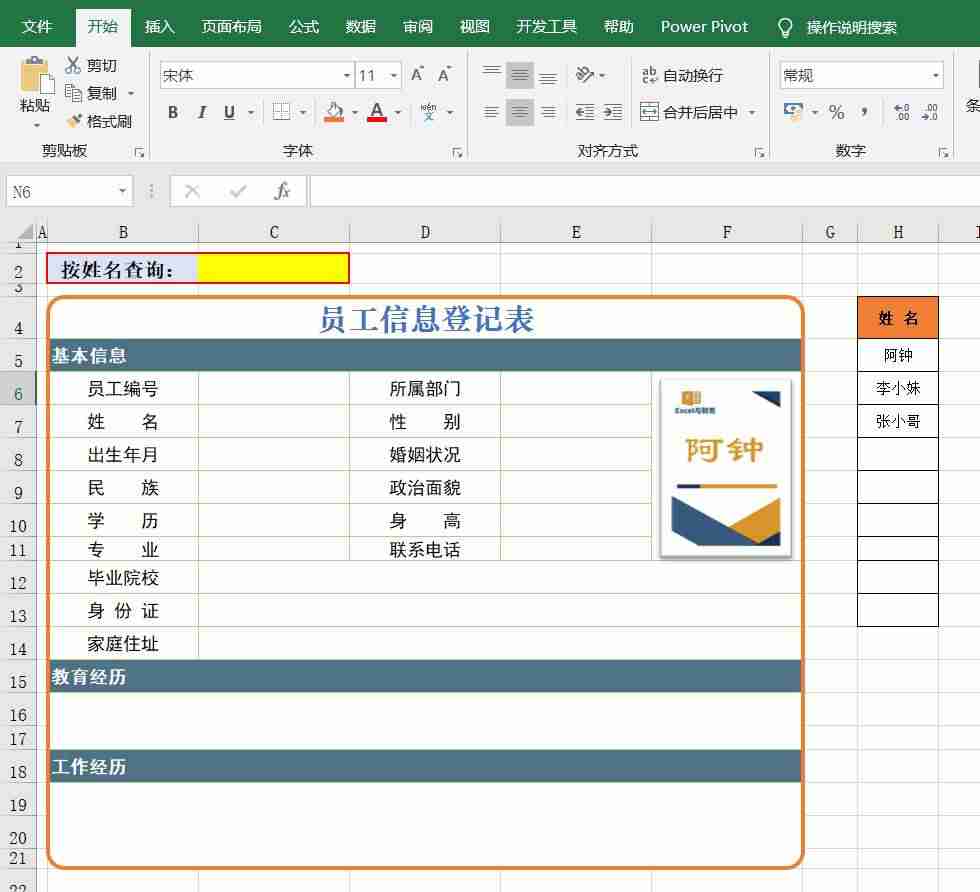
Task: Switch to the 插入 (Insert) tab
Action: (159, 27)
